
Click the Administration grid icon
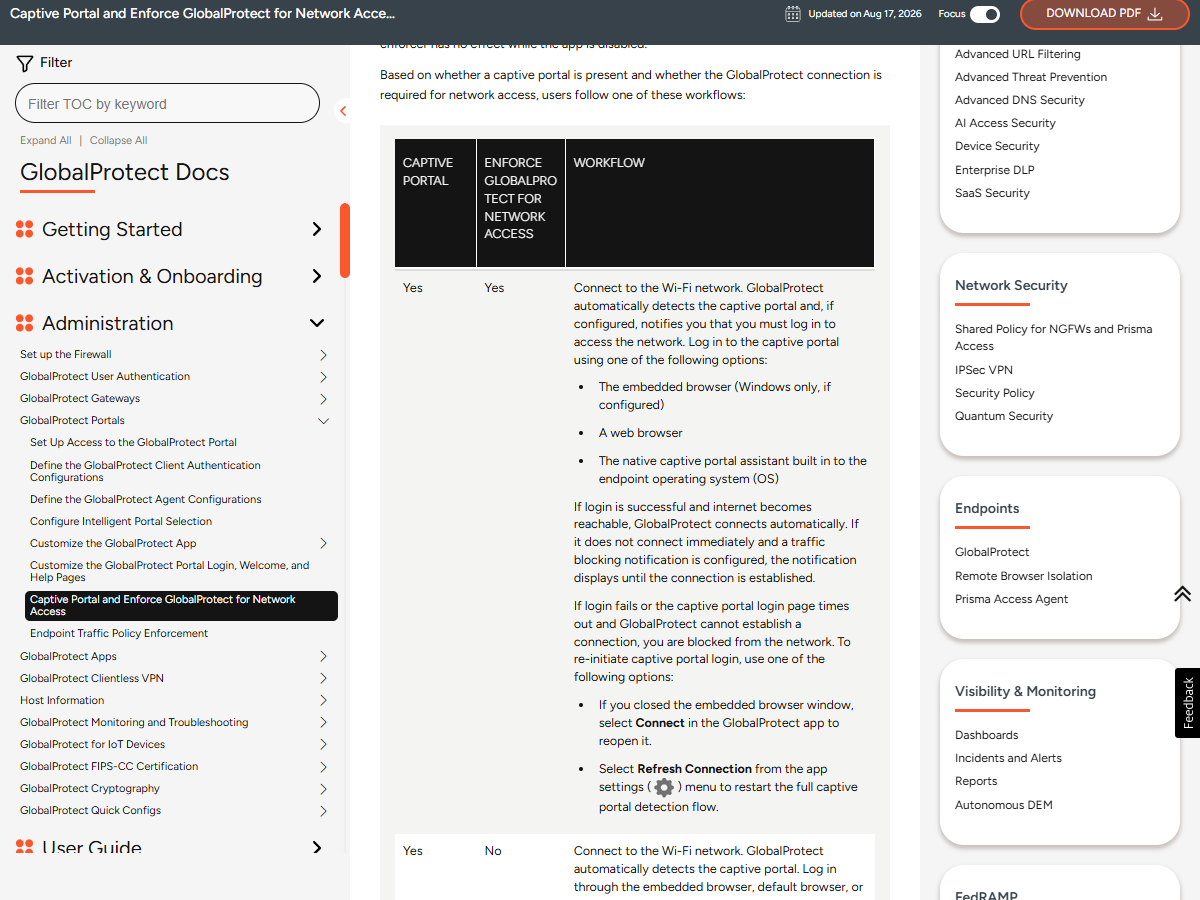[x=25, y=323]
